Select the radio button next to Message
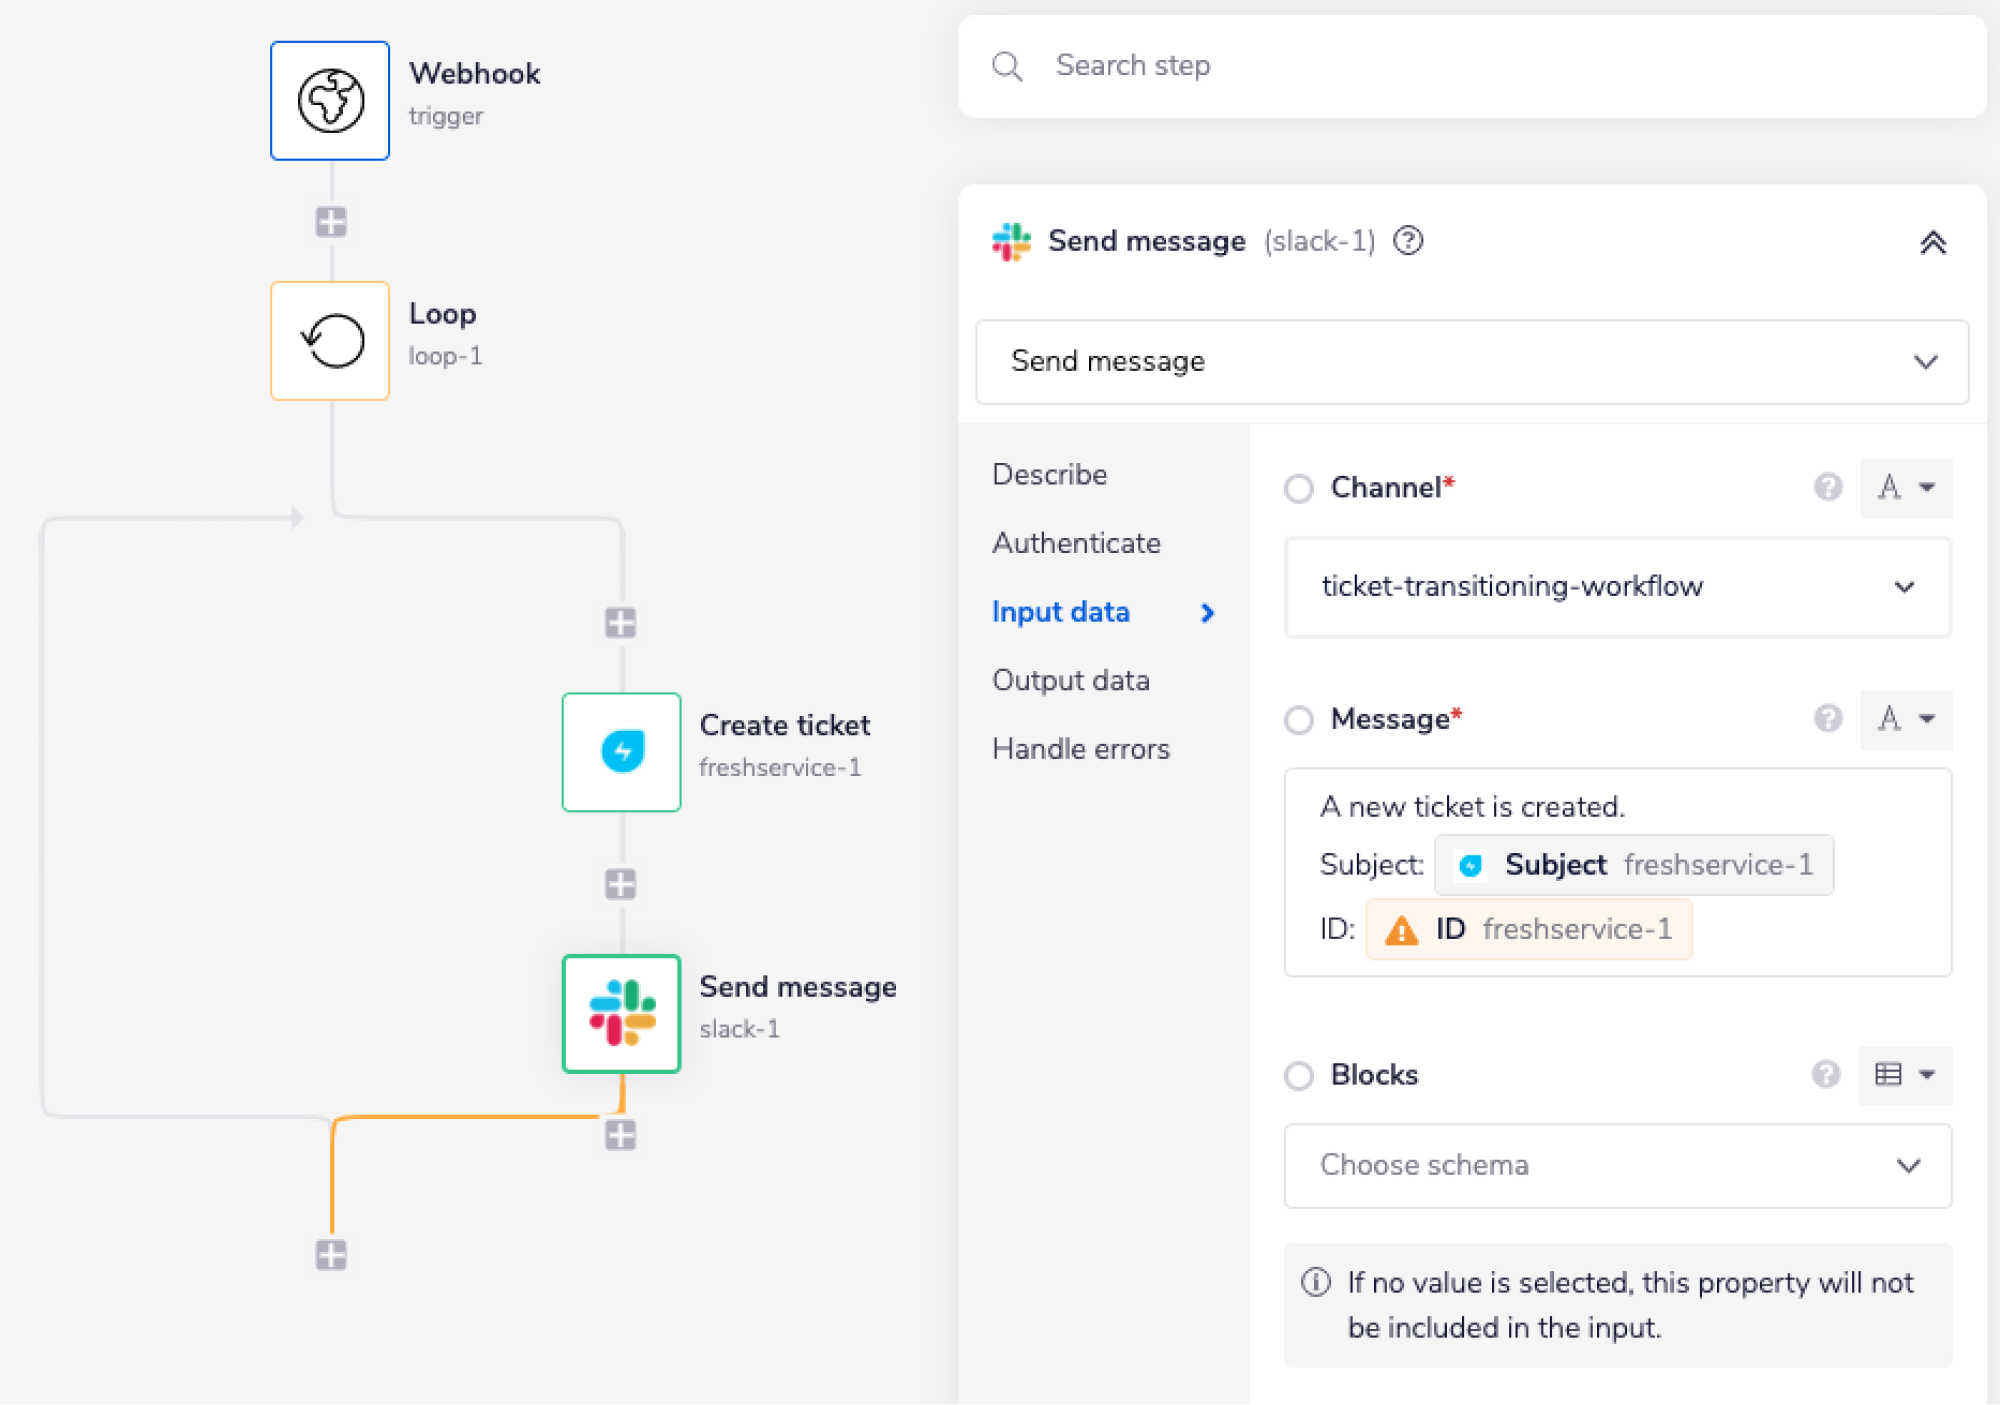Screen dimensions: 2000x1405 [1300, 720]
